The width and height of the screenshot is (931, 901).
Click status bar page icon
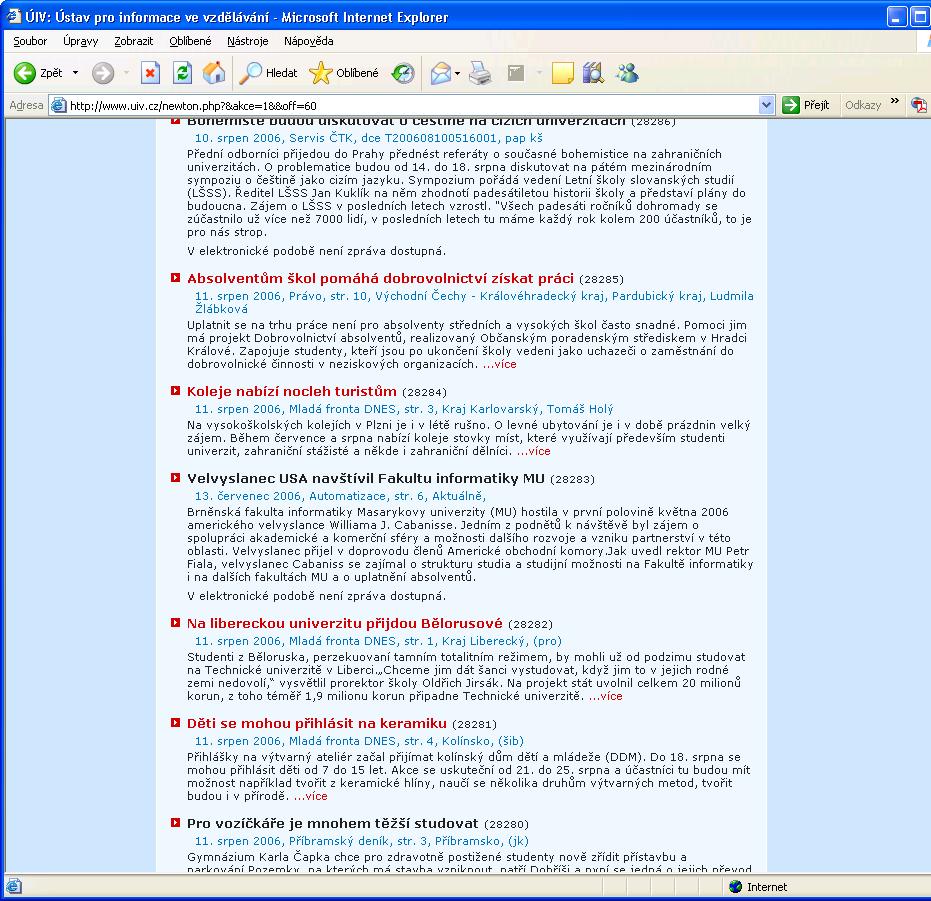tap(13, 886)
